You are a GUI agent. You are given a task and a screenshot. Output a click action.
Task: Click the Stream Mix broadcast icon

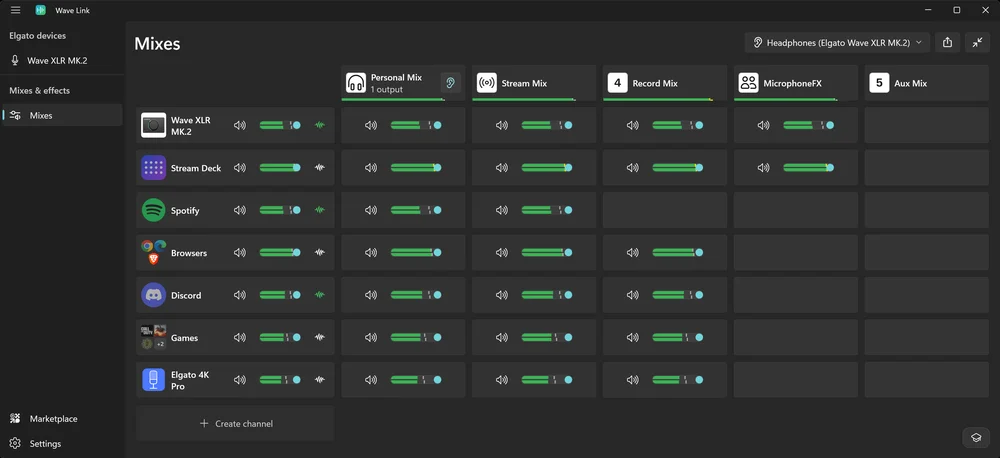pos(487,83)
